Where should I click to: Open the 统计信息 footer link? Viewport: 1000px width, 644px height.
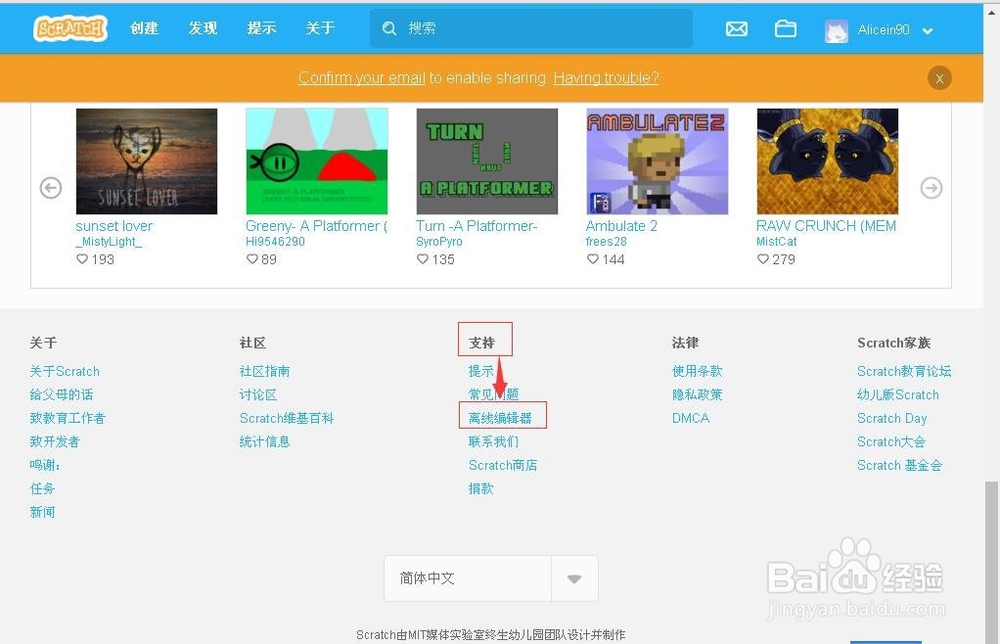265,441
